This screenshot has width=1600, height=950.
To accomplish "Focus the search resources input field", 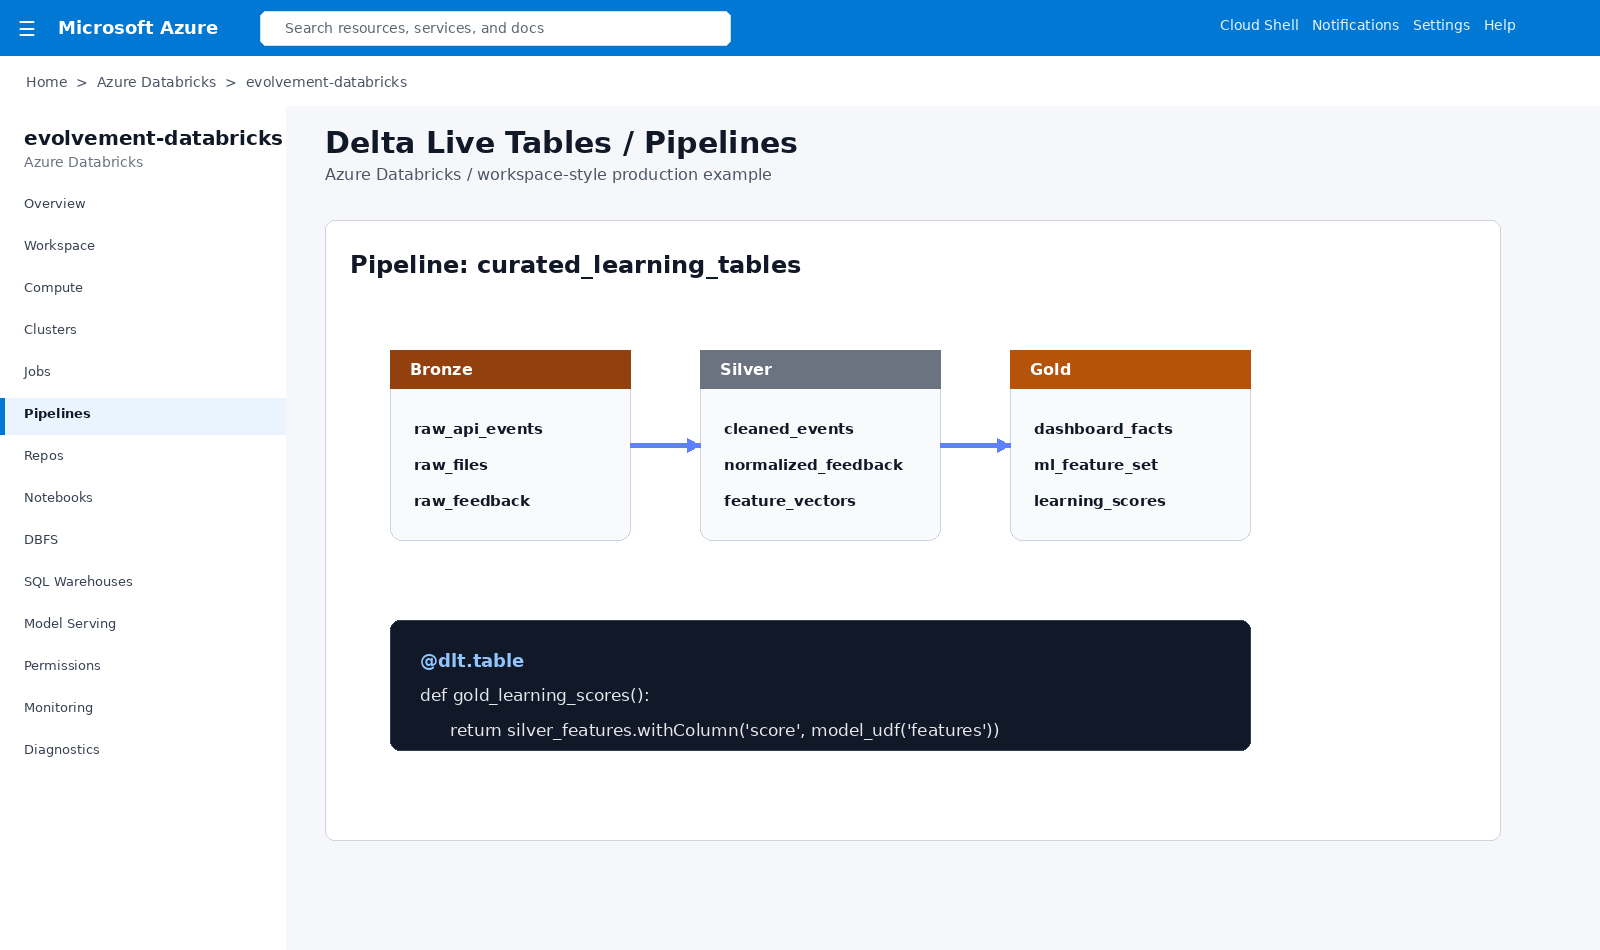I will (495, 28).
